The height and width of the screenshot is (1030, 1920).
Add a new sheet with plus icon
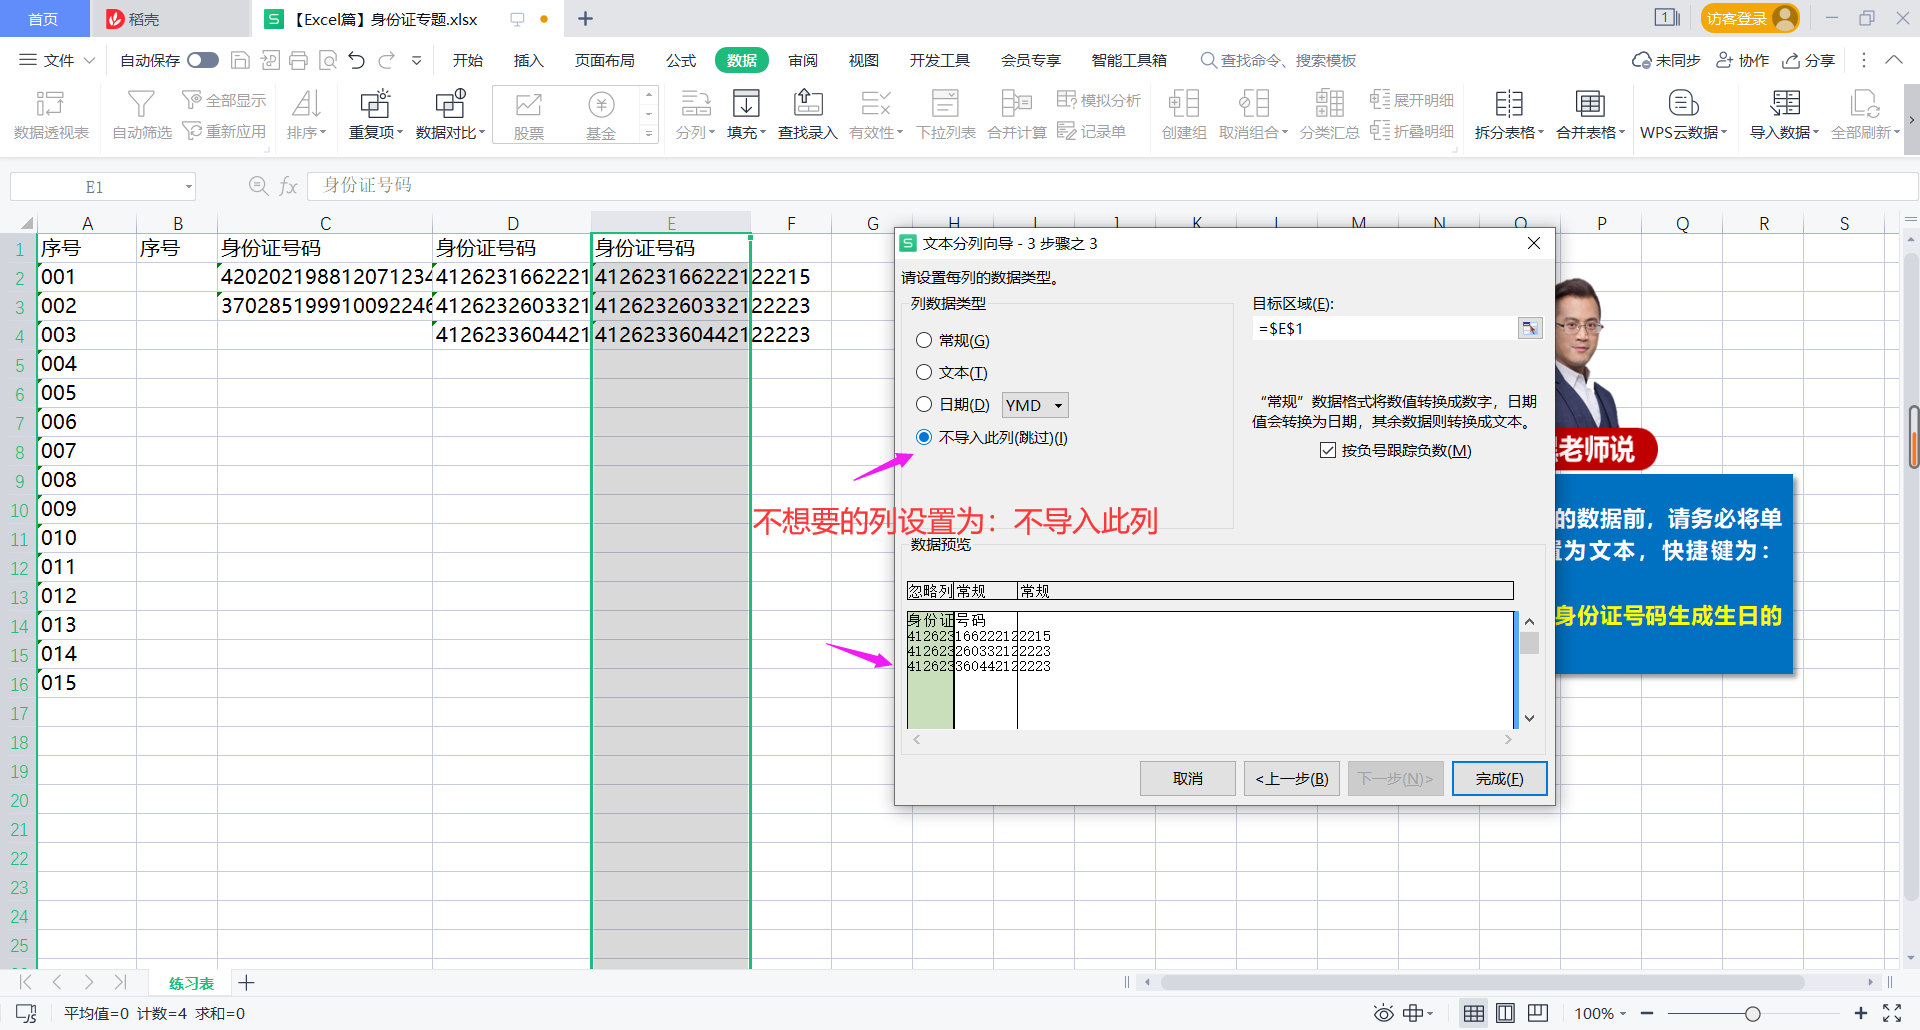click(247, 983)
